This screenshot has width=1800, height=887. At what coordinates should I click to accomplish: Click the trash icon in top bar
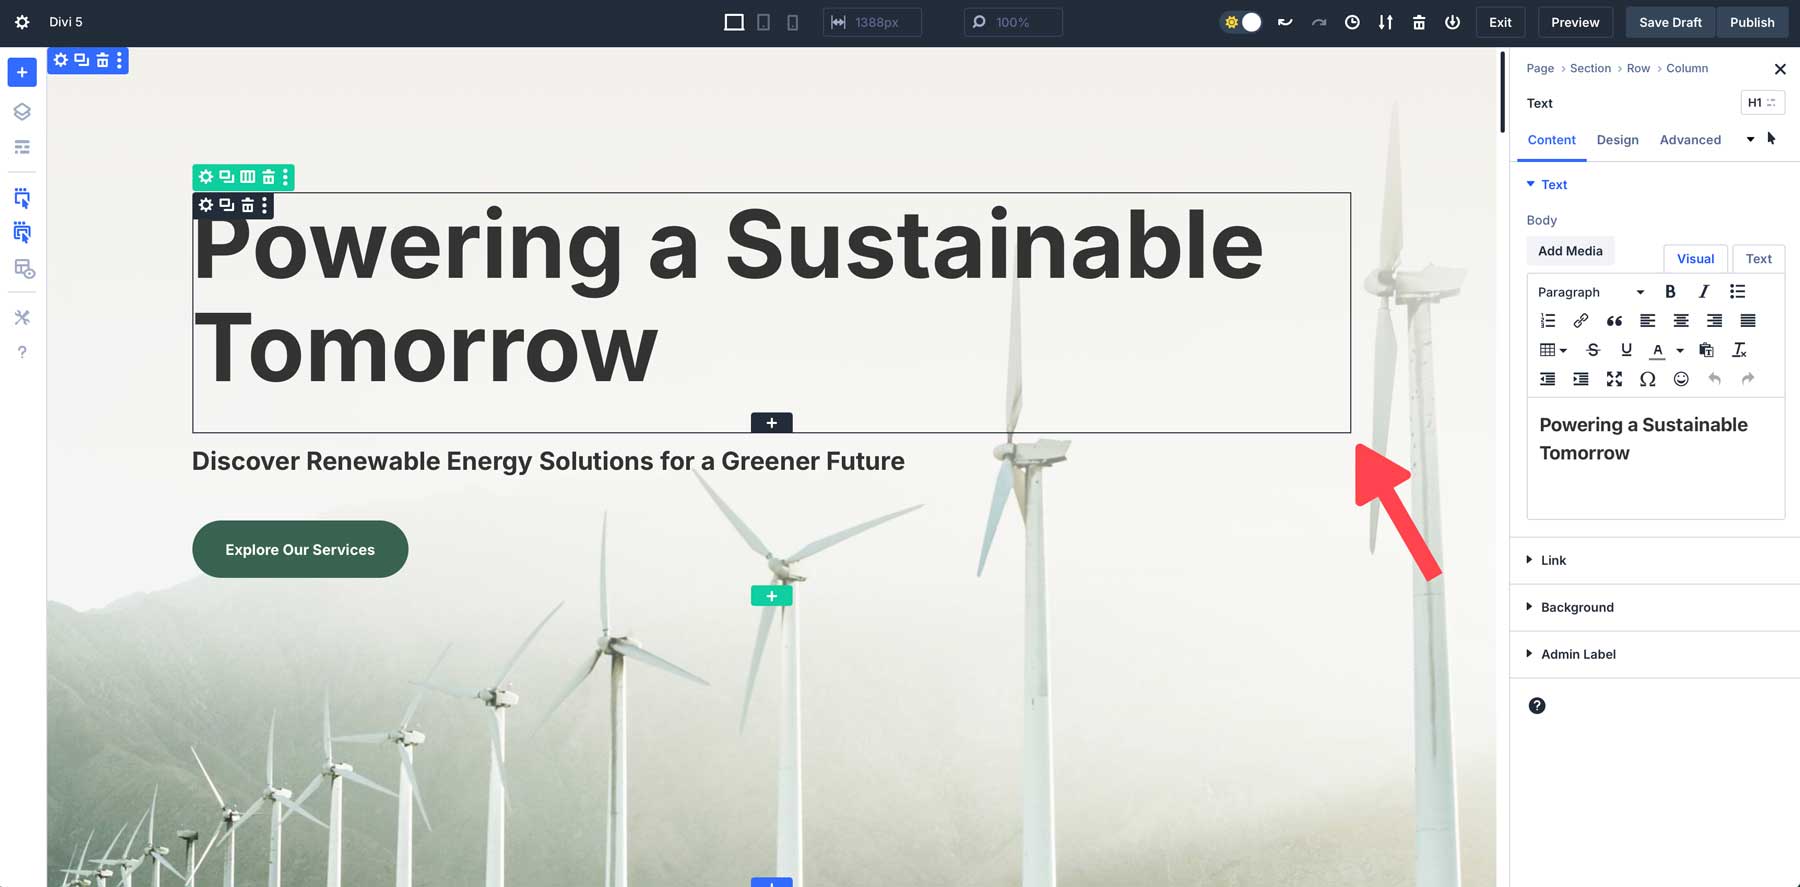(1419, 22)
